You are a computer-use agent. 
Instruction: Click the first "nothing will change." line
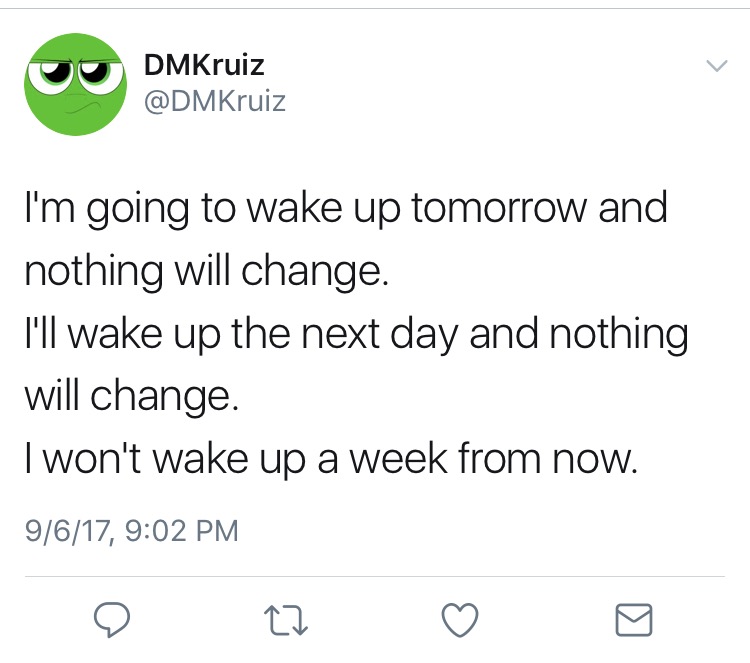point(204,272)
